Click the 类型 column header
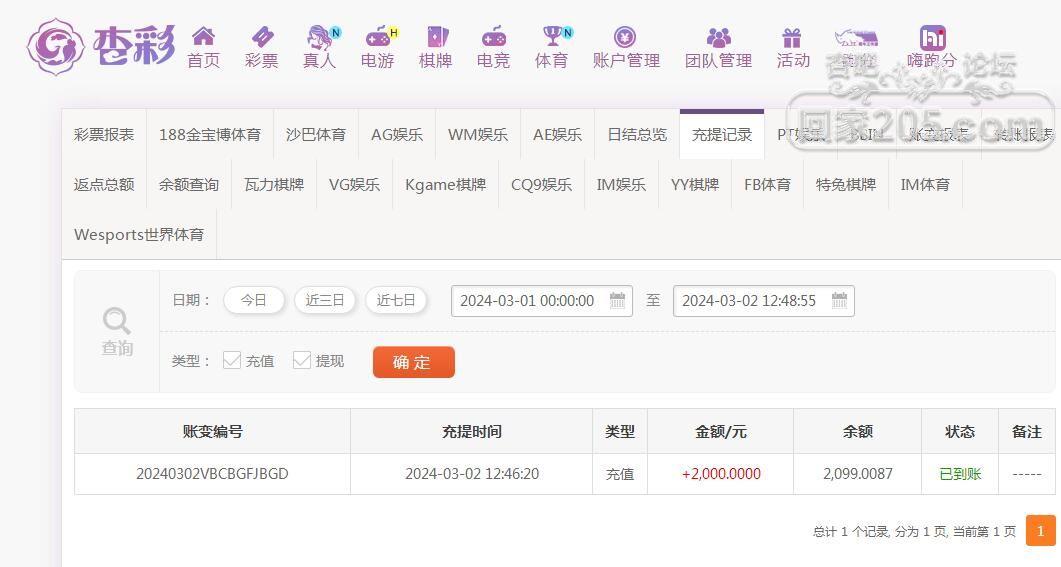 (620, 432)
